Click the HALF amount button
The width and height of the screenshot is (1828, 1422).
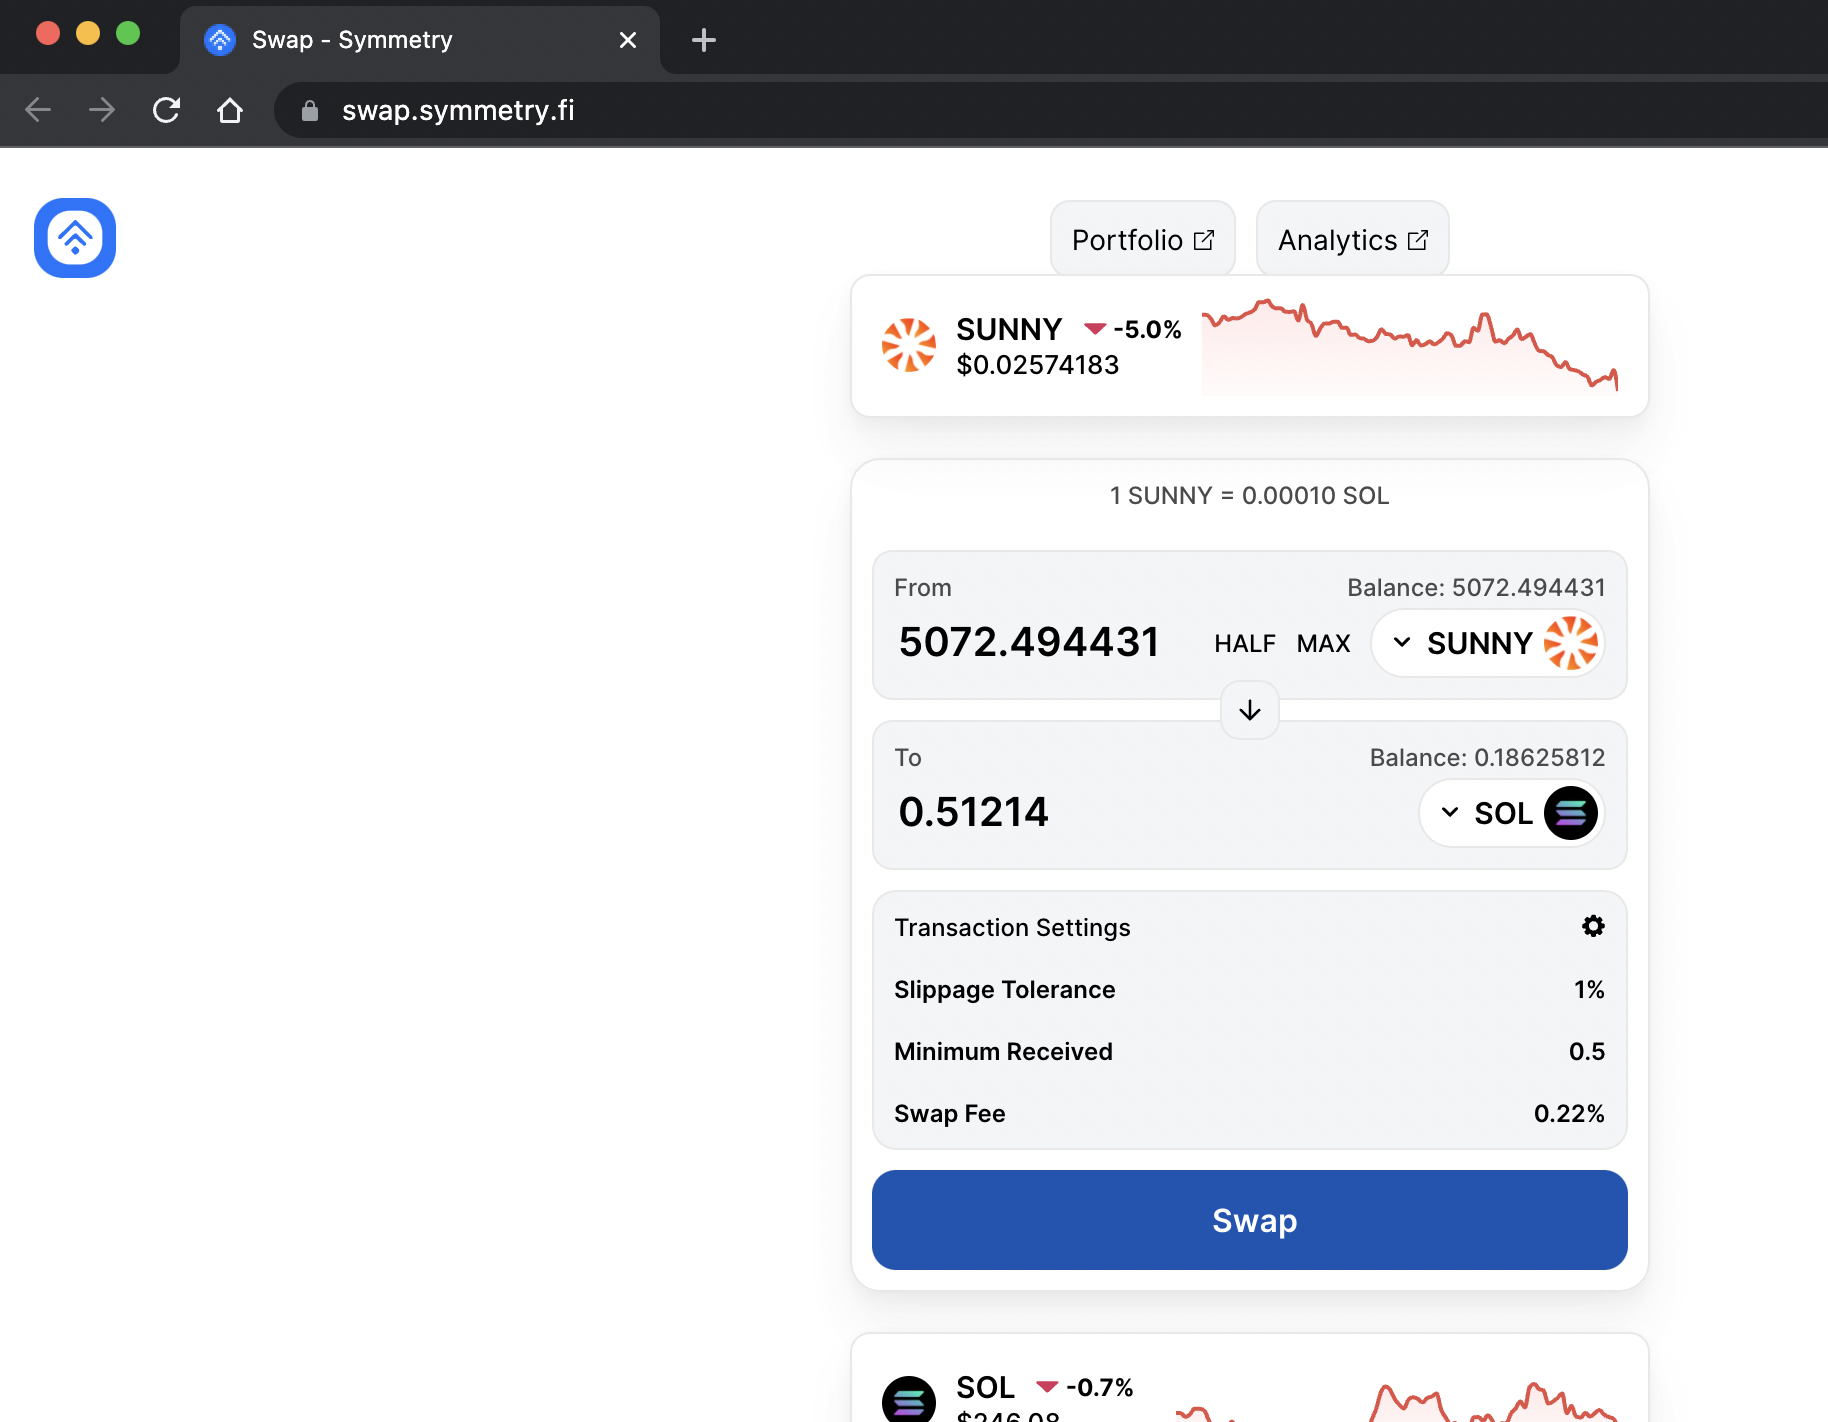[1245, 643]
